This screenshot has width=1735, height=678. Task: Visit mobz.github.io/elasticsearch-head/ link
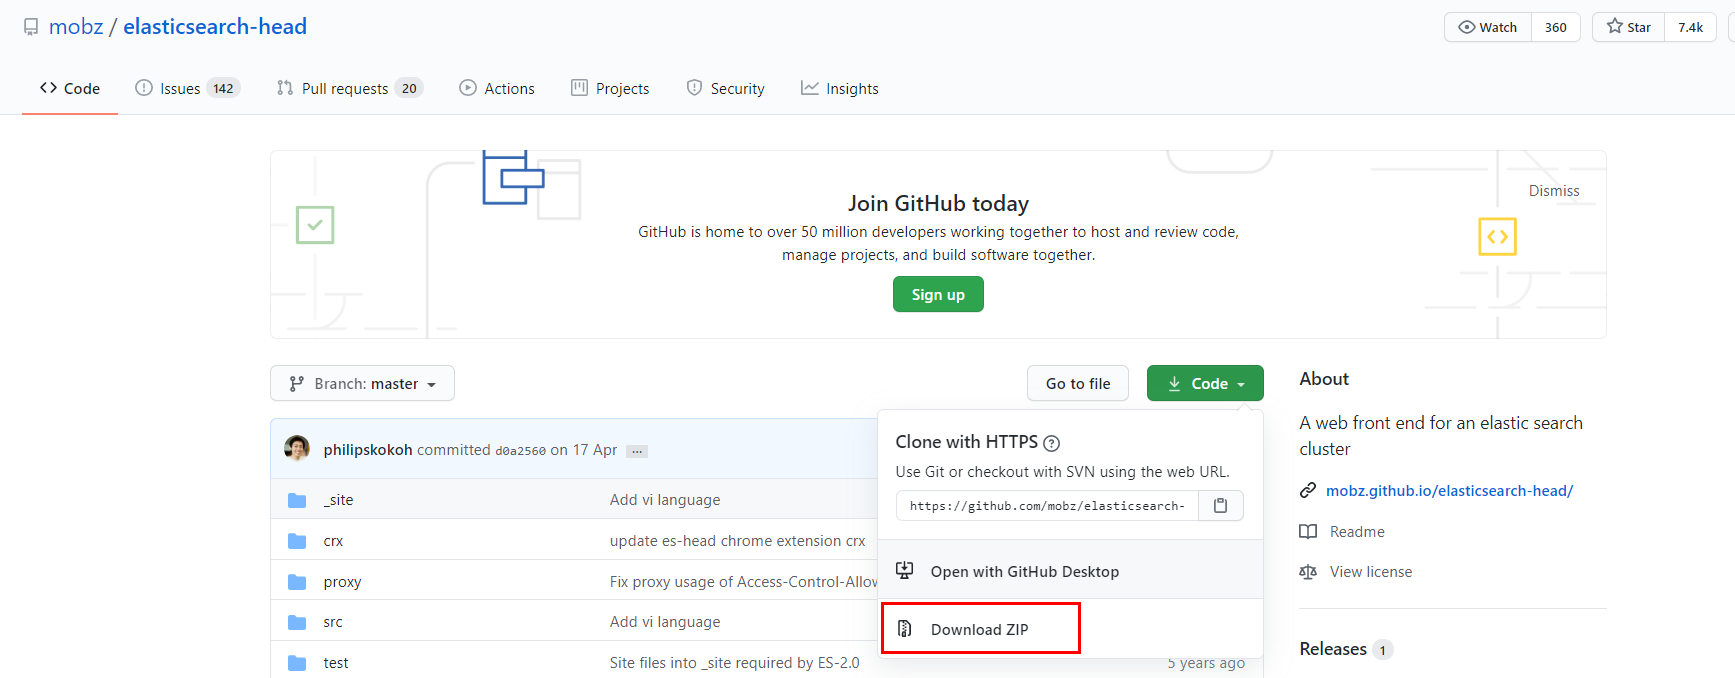(x=1449, y=491)
